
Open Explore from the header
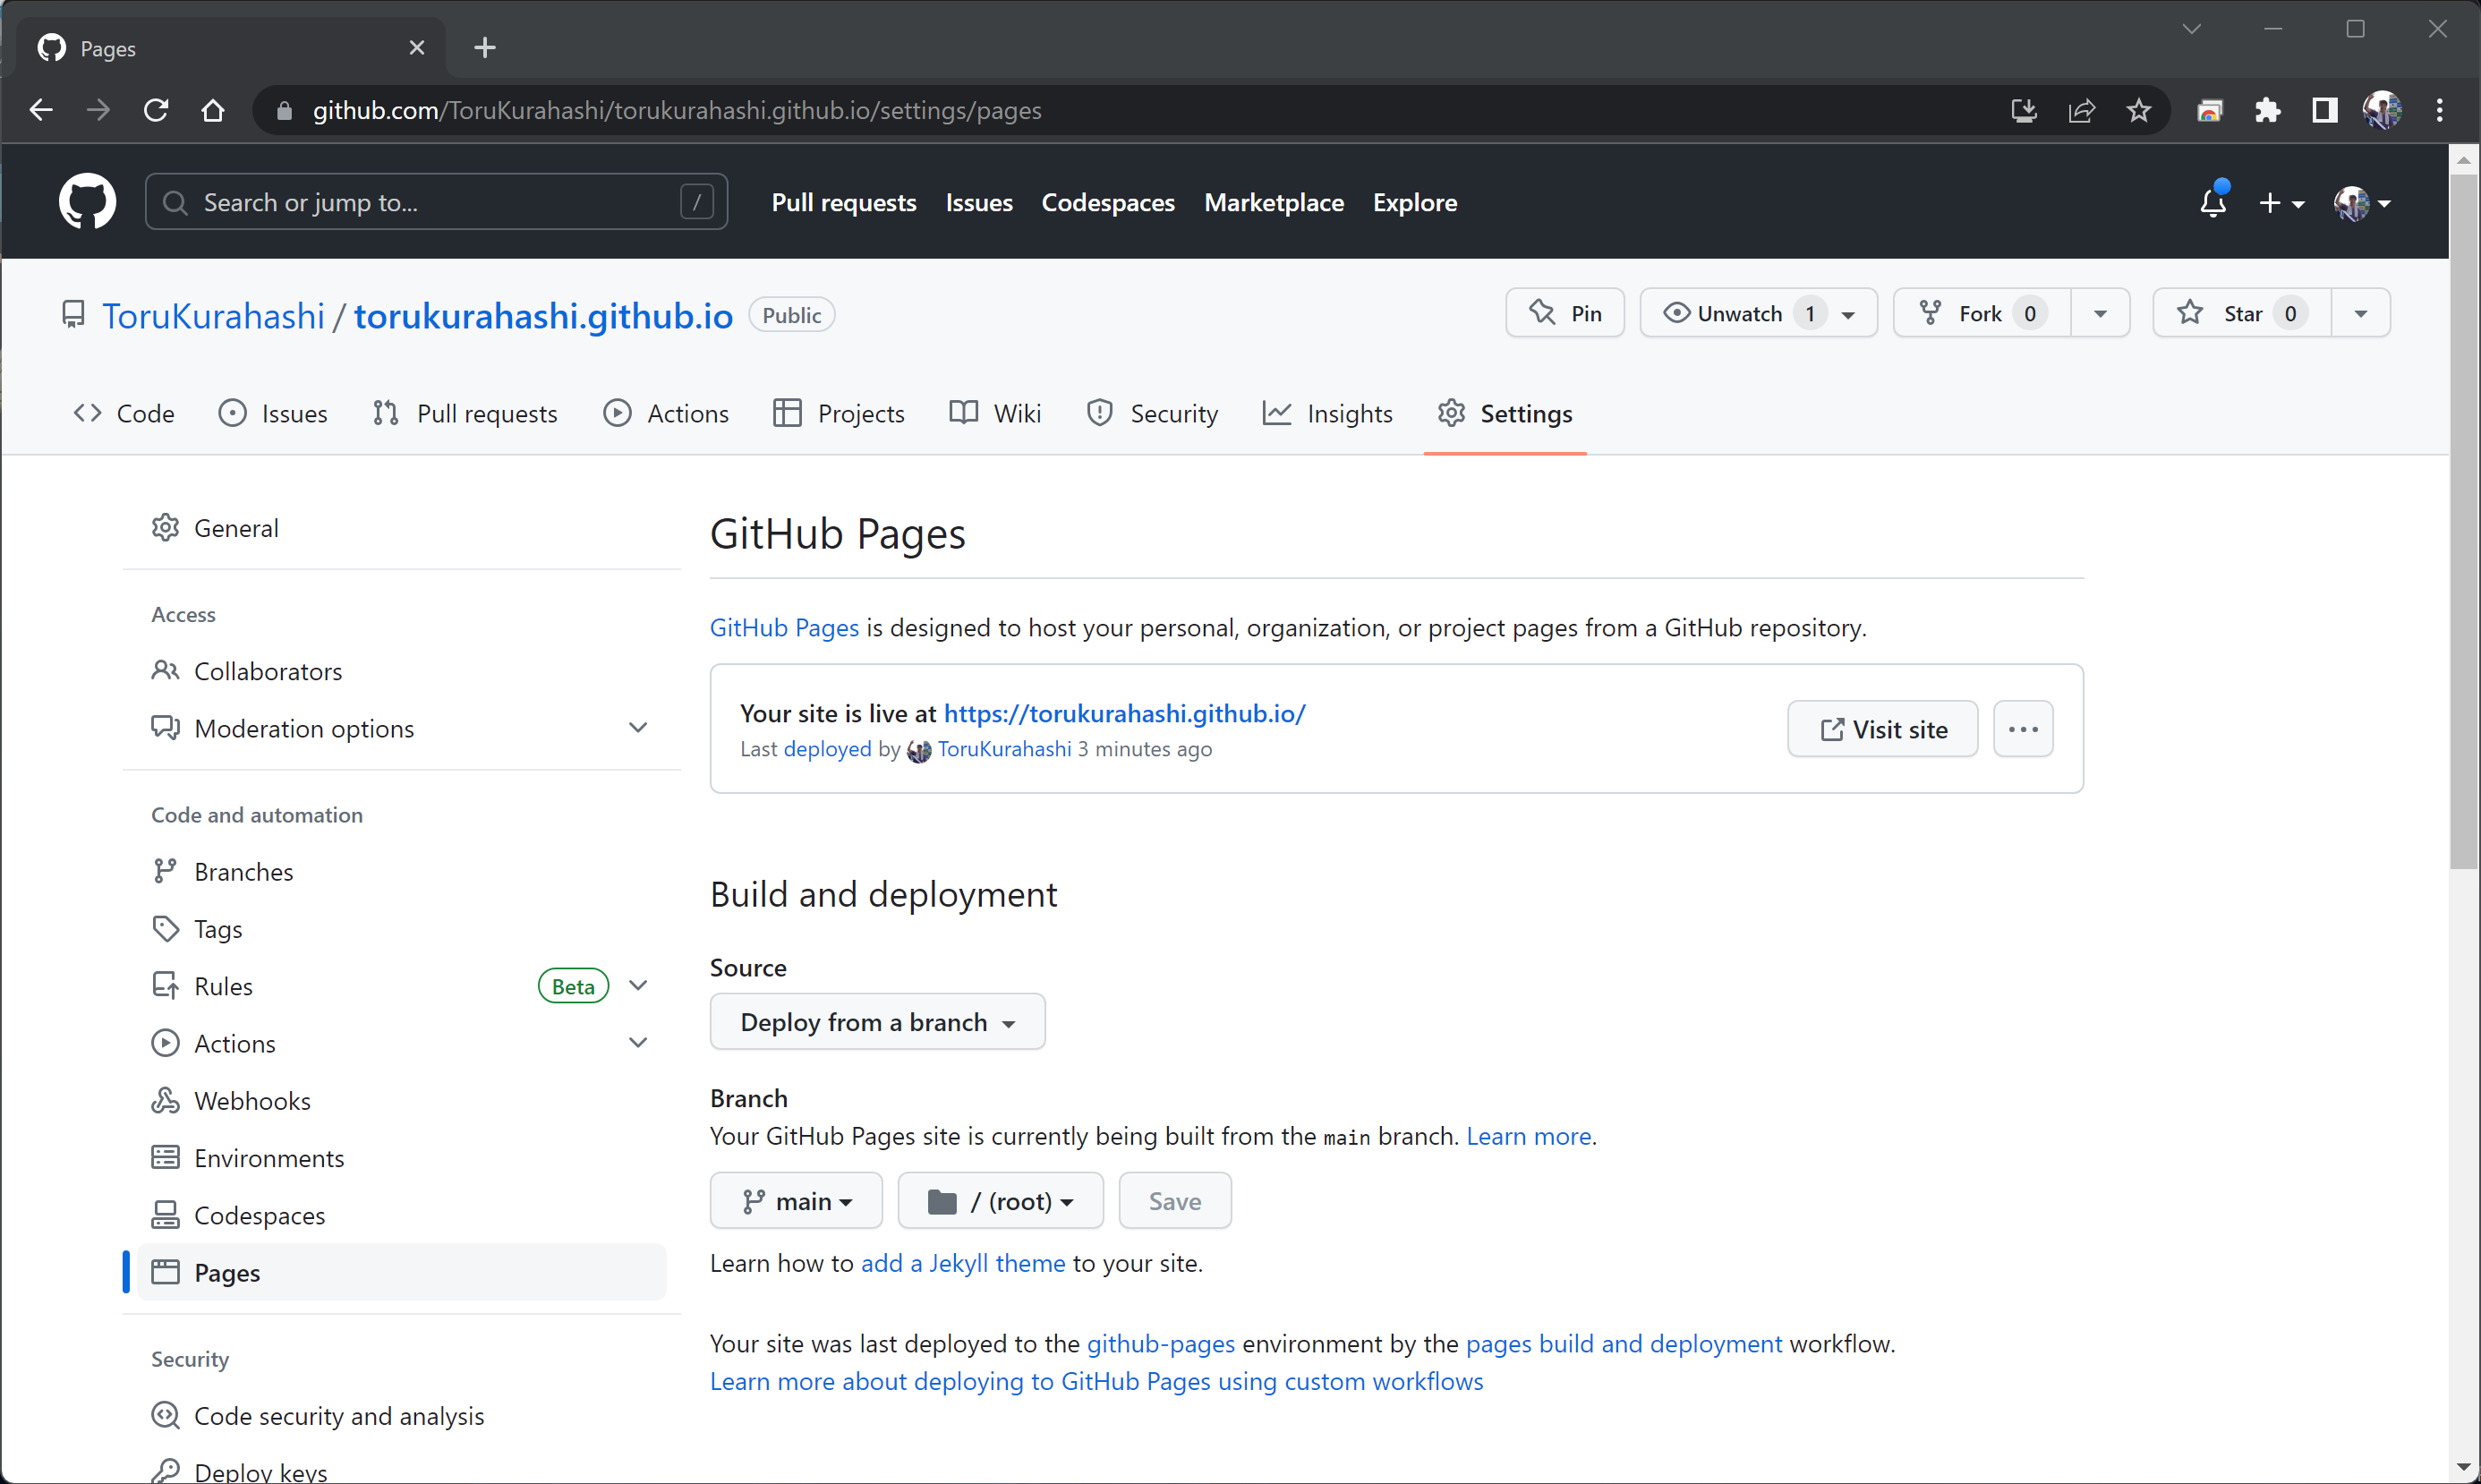[x=1414, y=202]
